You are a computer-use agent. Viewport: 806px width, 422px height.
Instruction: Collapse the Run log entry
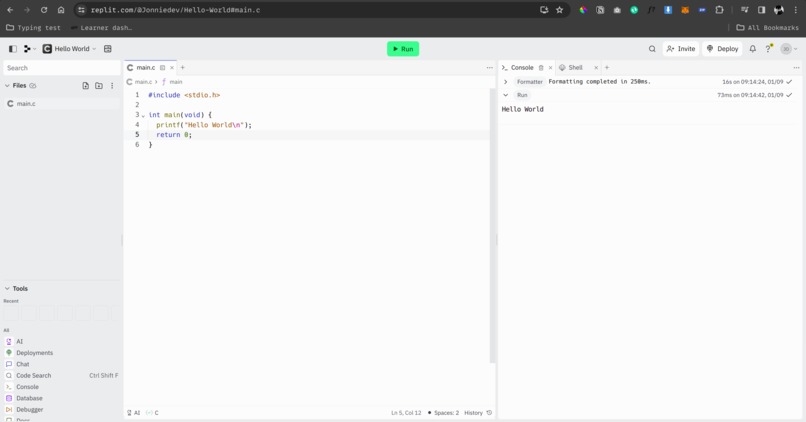tap(505, 95)
